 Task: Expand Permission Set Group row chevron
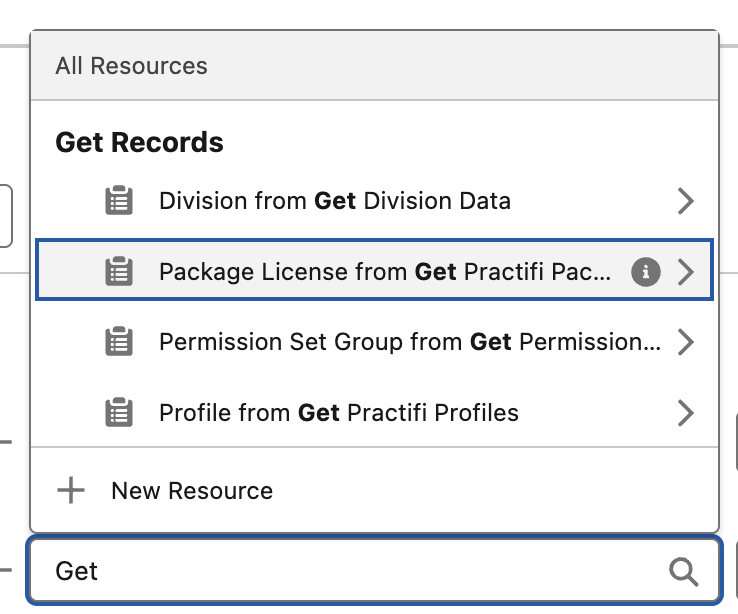point(685,342)
